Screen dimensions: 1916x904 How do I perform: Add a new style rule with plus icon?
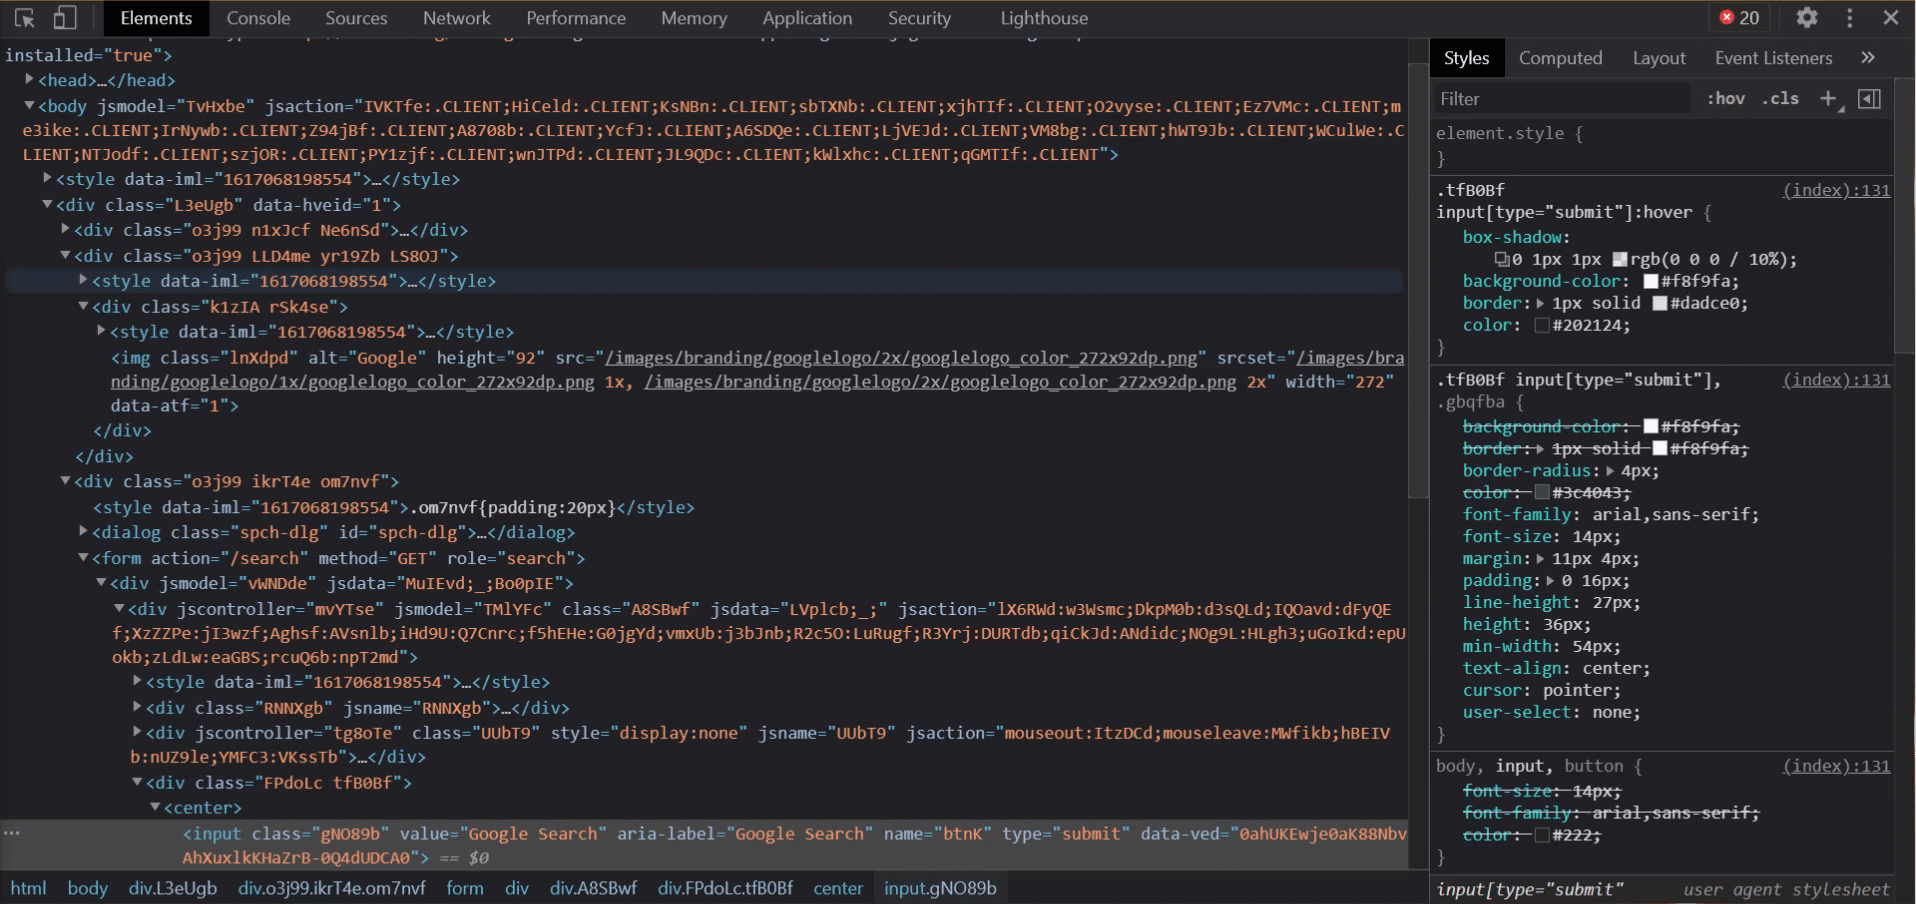click(x=1828, y=98)
